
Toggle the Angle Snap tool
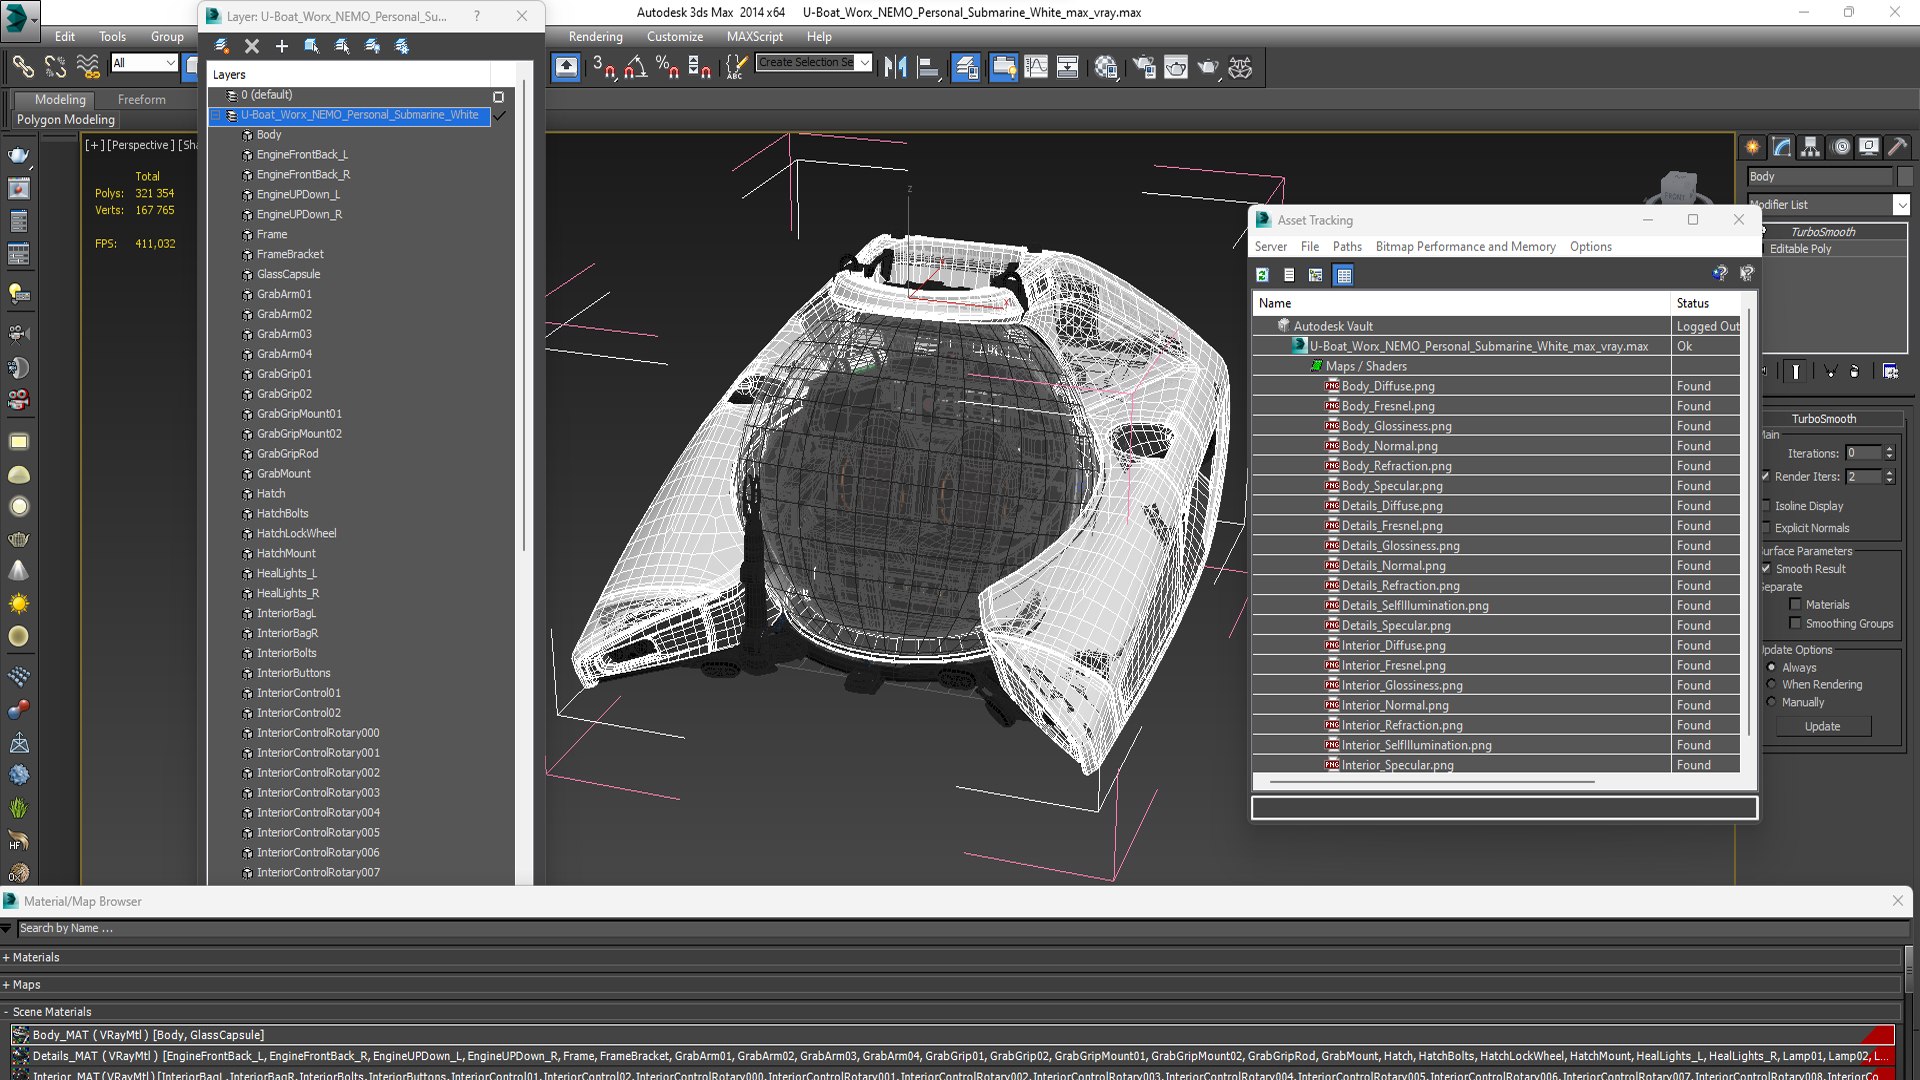pos(635,67)
